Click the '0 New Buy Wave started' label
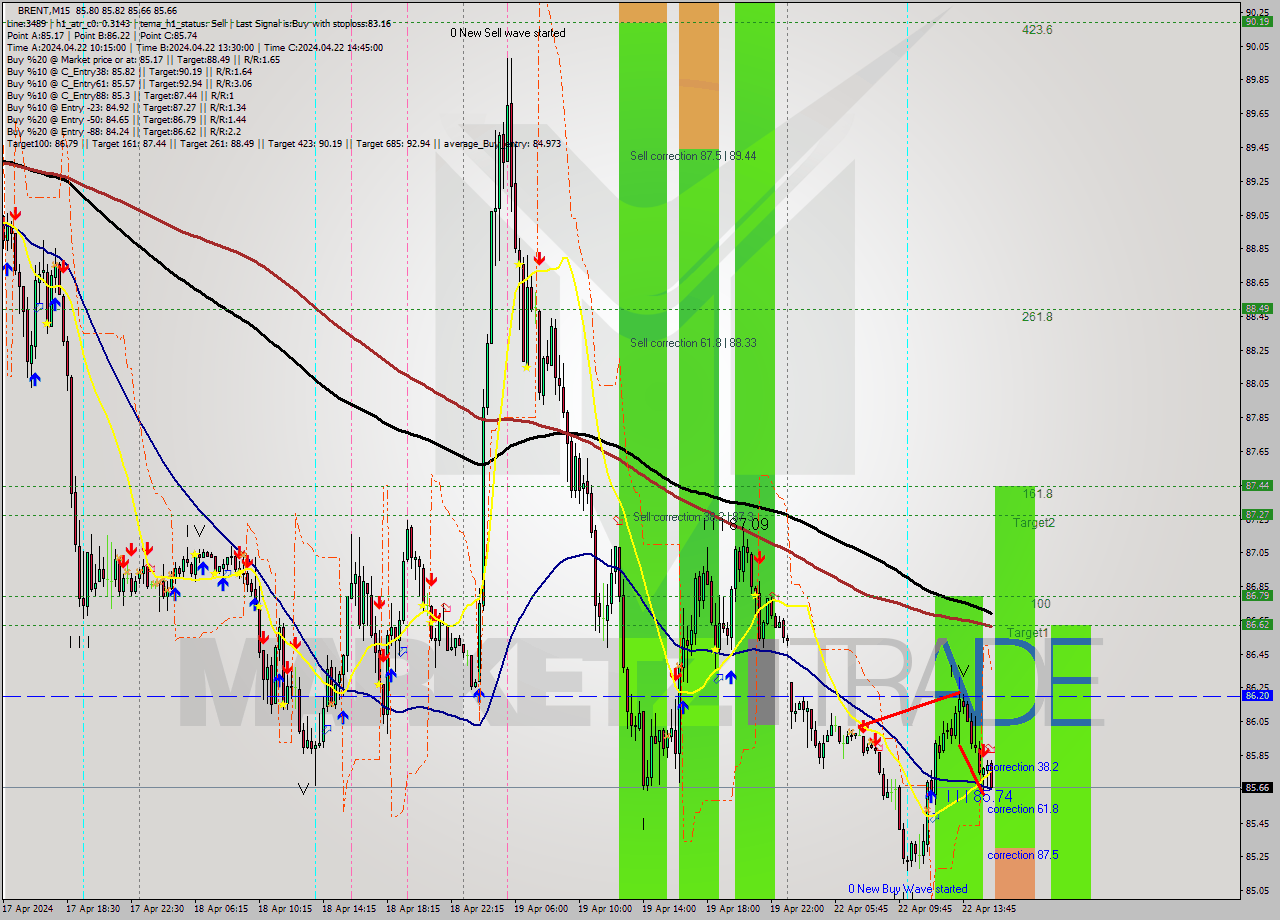 (x=908, y=888)
